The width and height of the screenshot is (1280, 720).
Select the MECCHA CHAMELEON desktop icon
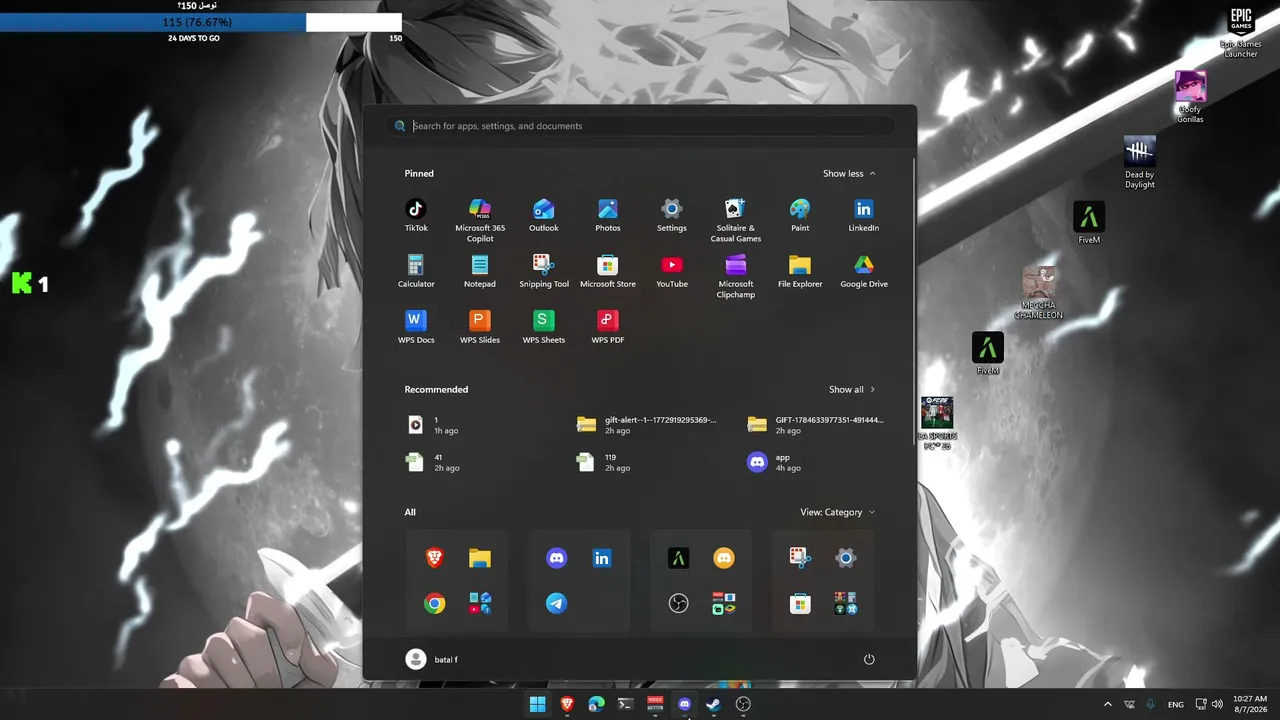(x=1039, y=293)
